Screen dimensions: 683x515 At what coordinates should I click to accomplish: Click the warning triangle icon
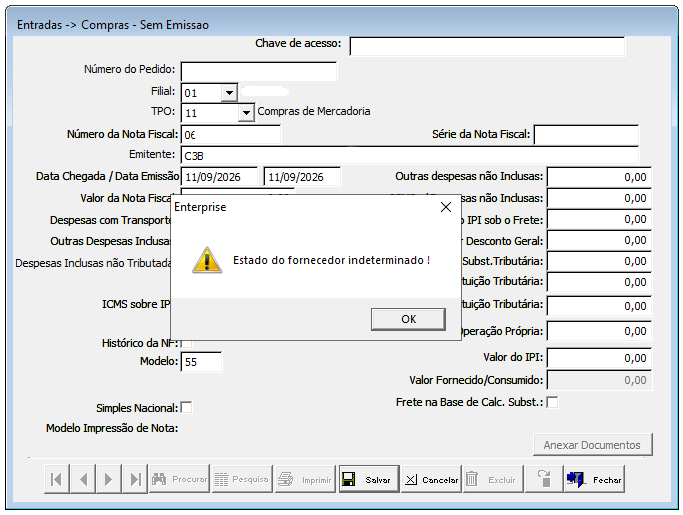[x=207, y=261]
